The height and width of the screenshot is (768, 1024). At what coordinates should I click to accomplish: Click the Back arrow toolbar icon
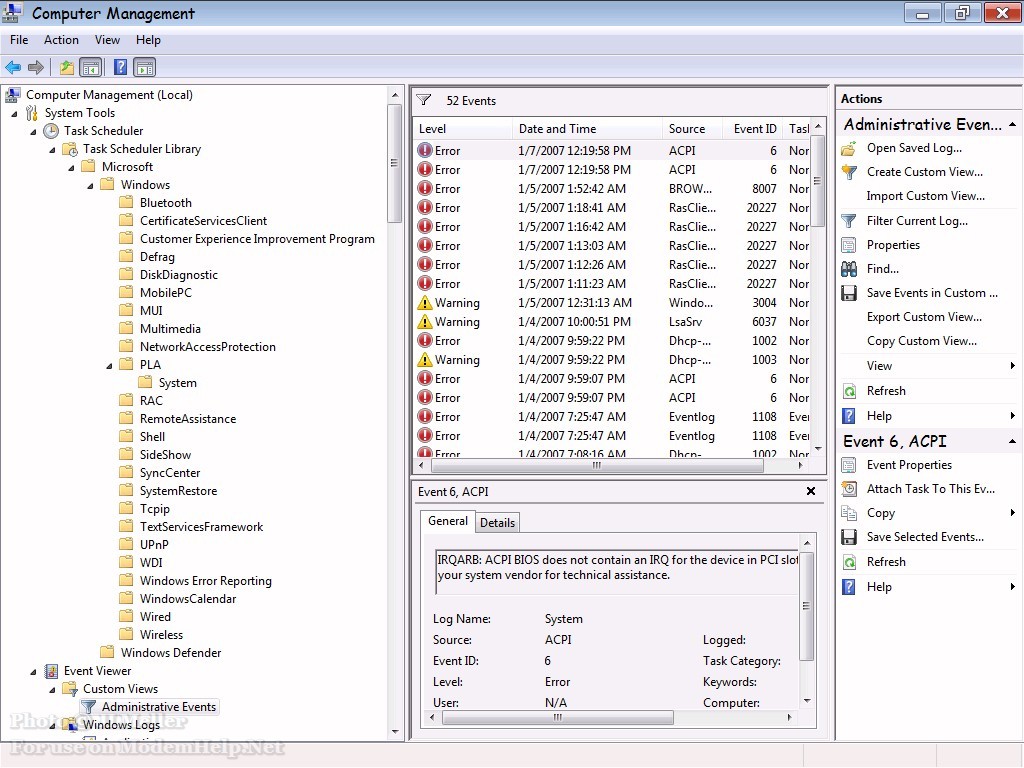(x=13, y=67)
